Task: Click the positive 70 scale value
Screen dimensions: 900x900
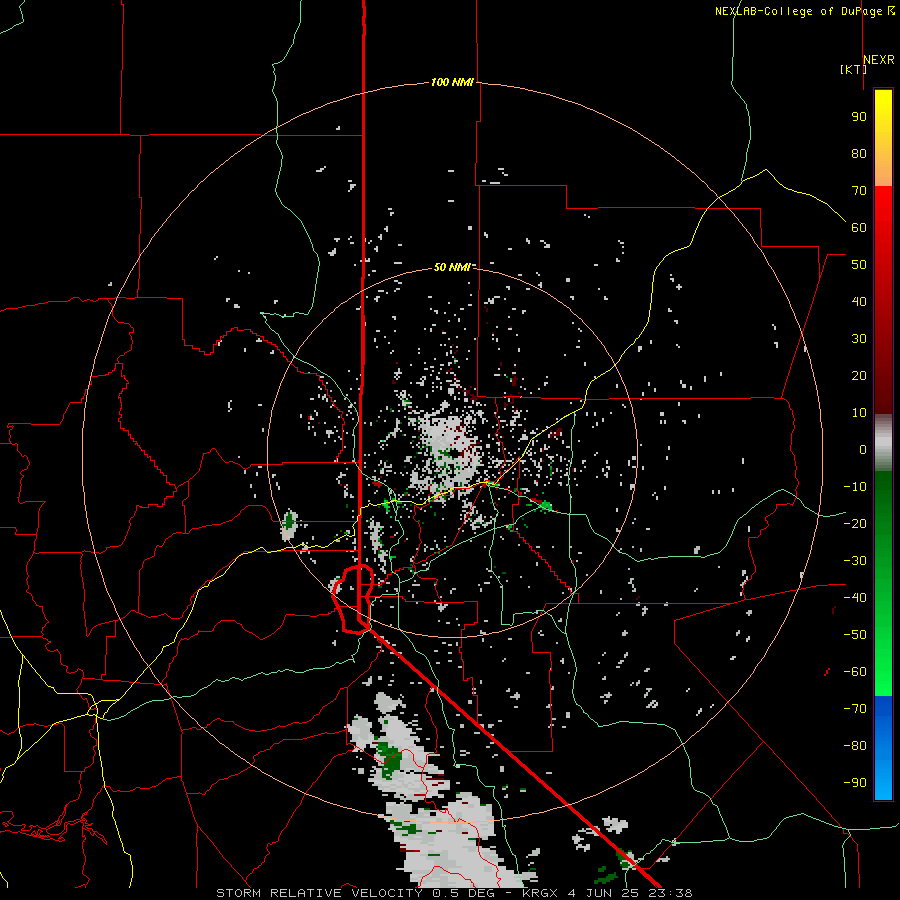Action: pyautogui.click(x=859, y=191)
